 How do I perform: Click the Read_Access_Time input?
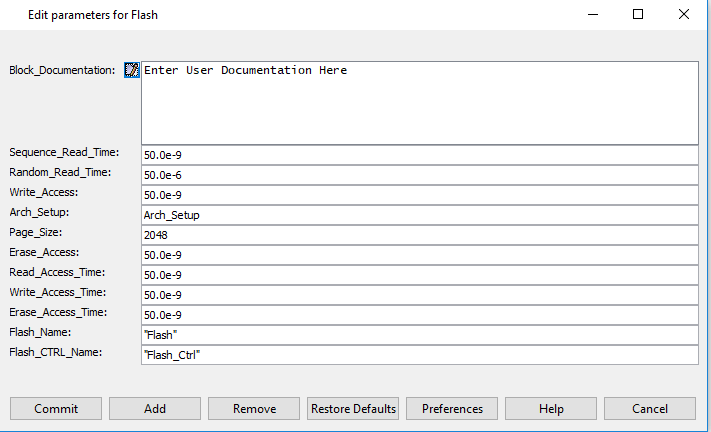pyautogui.click(x=420, y=275)
